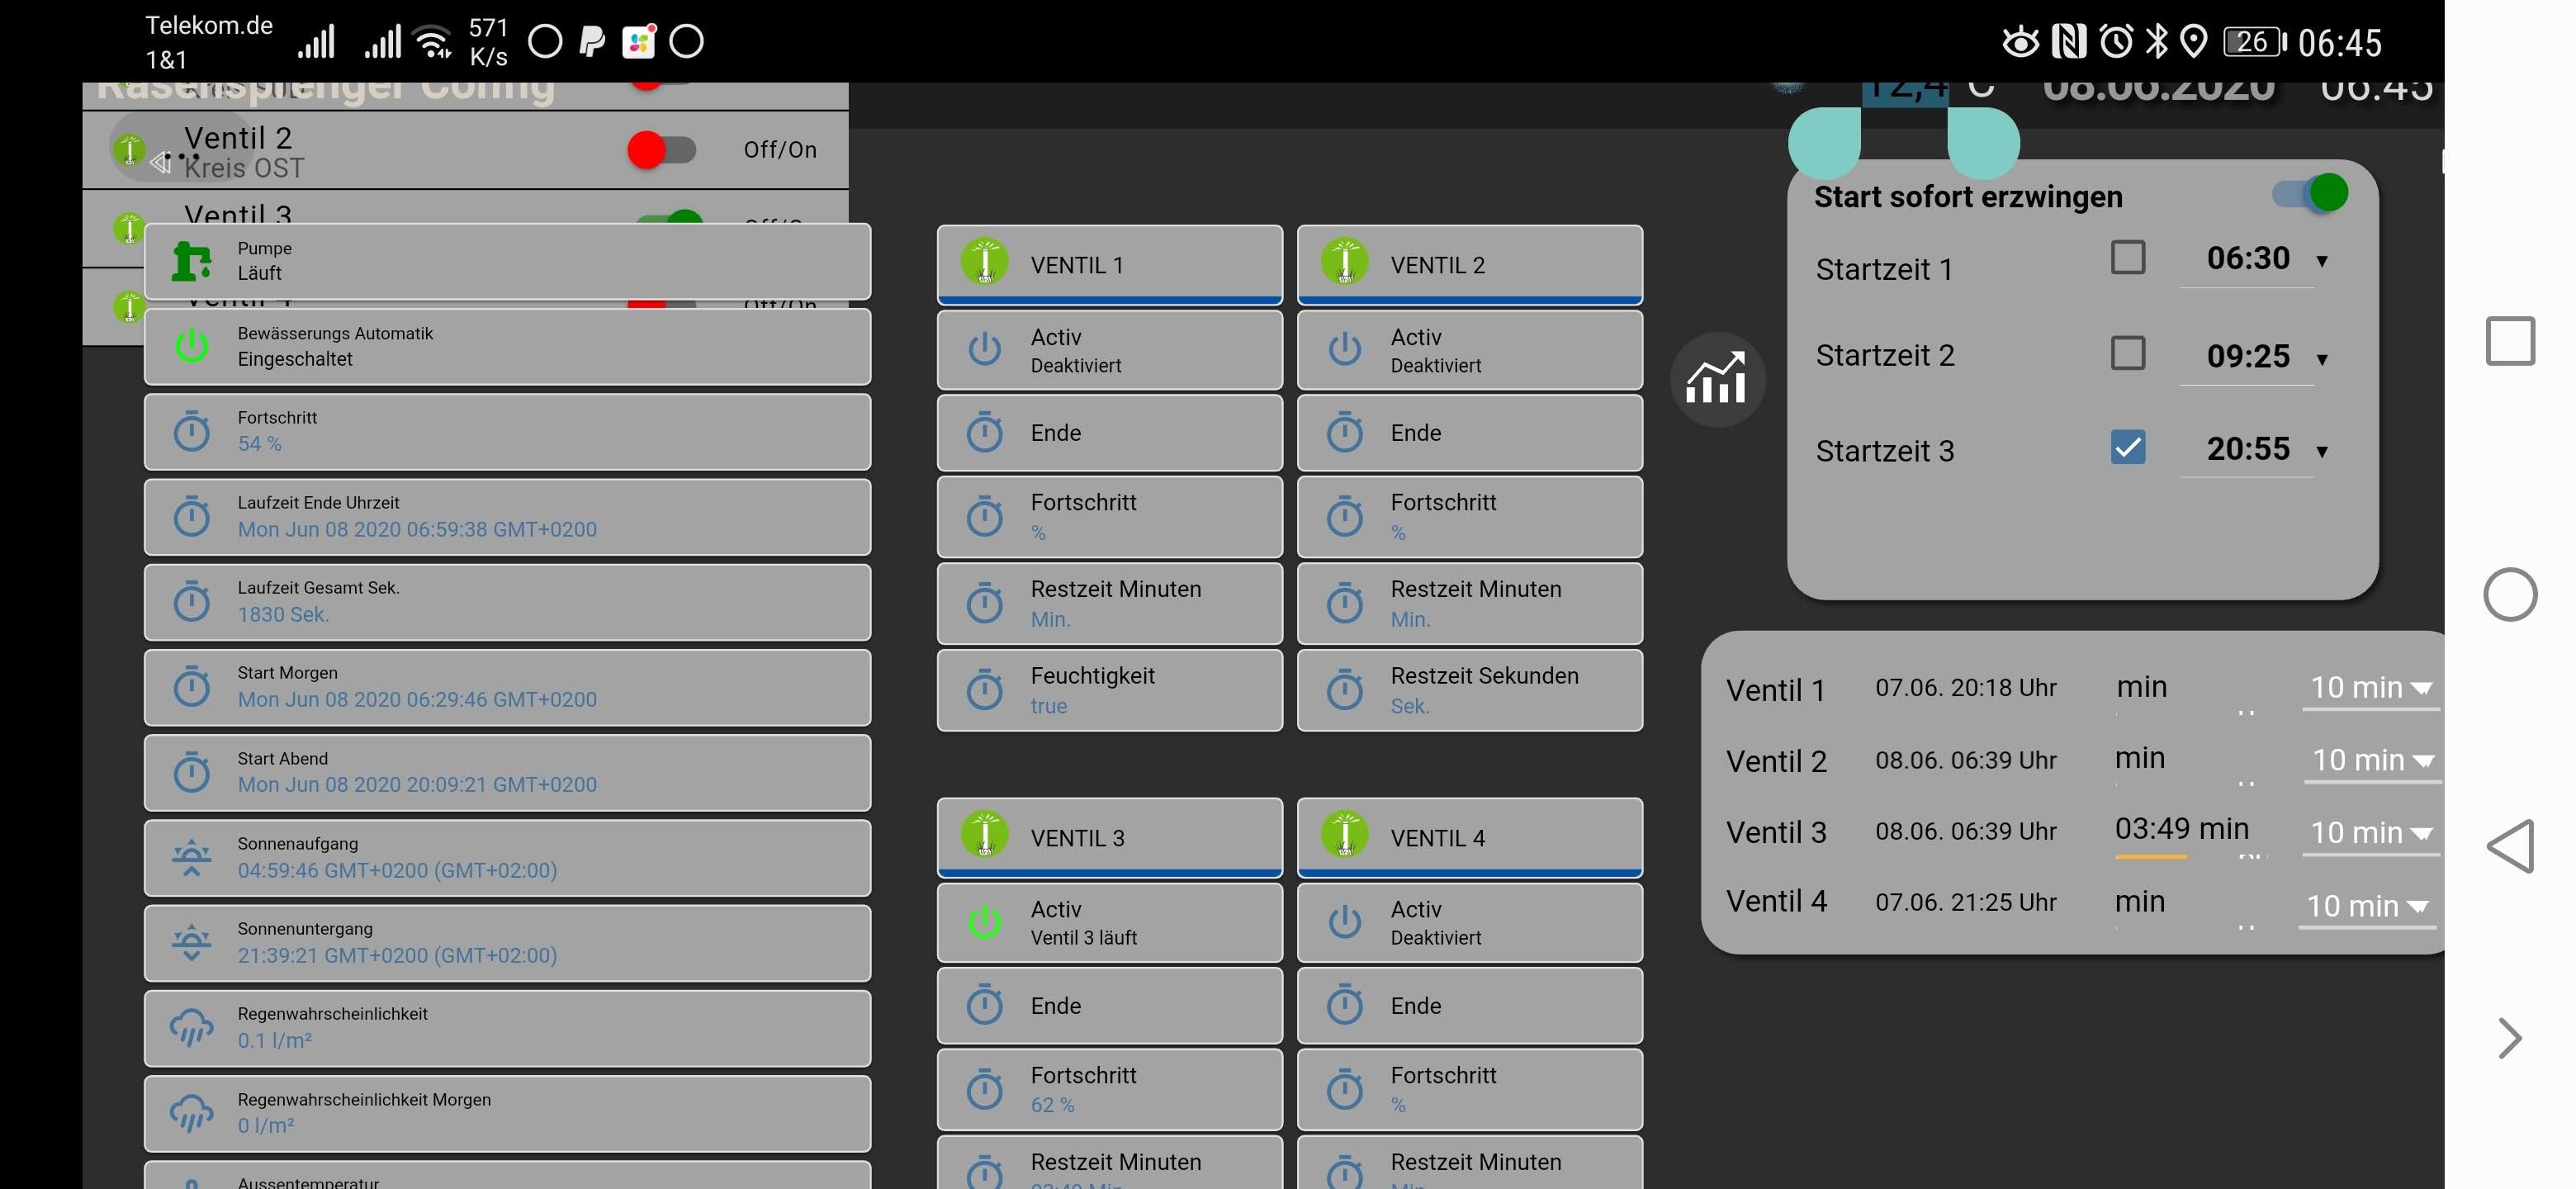
Task: Uncheck the Startzeit 3 checkbox
Action: pyautogui.click(x=2127, y=447)
